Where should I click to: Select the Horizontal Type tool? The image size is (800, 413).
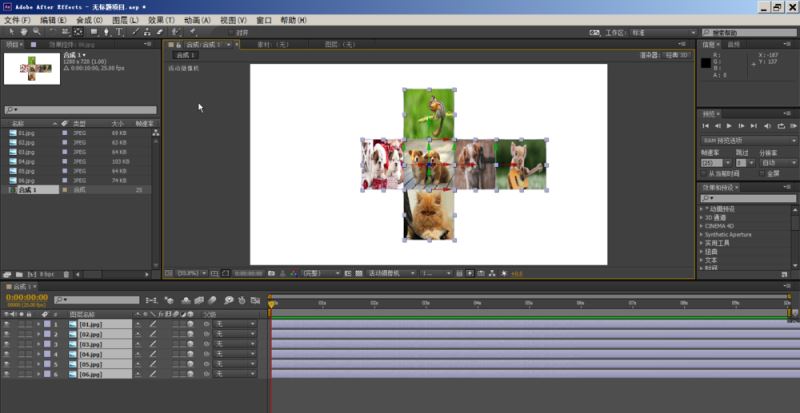[119, 32]
